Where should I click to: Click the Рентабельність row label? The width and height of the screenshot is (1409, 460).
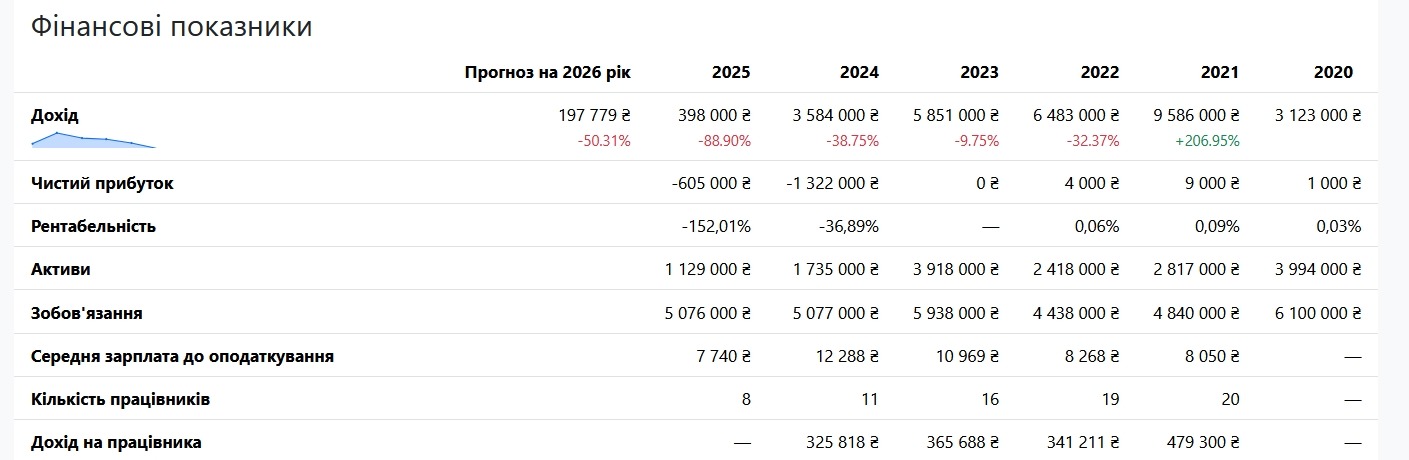coord(94,226)
